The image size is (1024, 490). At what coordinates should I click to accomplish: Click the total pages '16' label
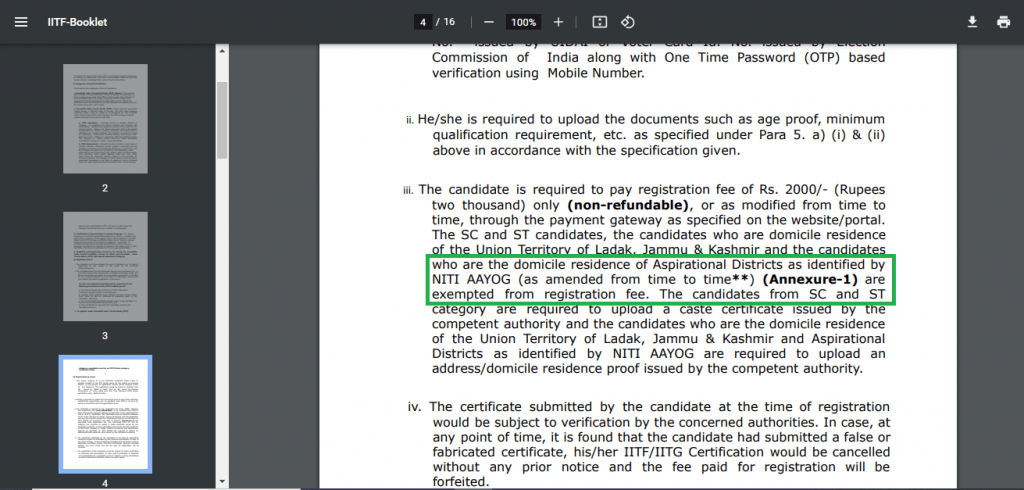(x=449, y=22)
